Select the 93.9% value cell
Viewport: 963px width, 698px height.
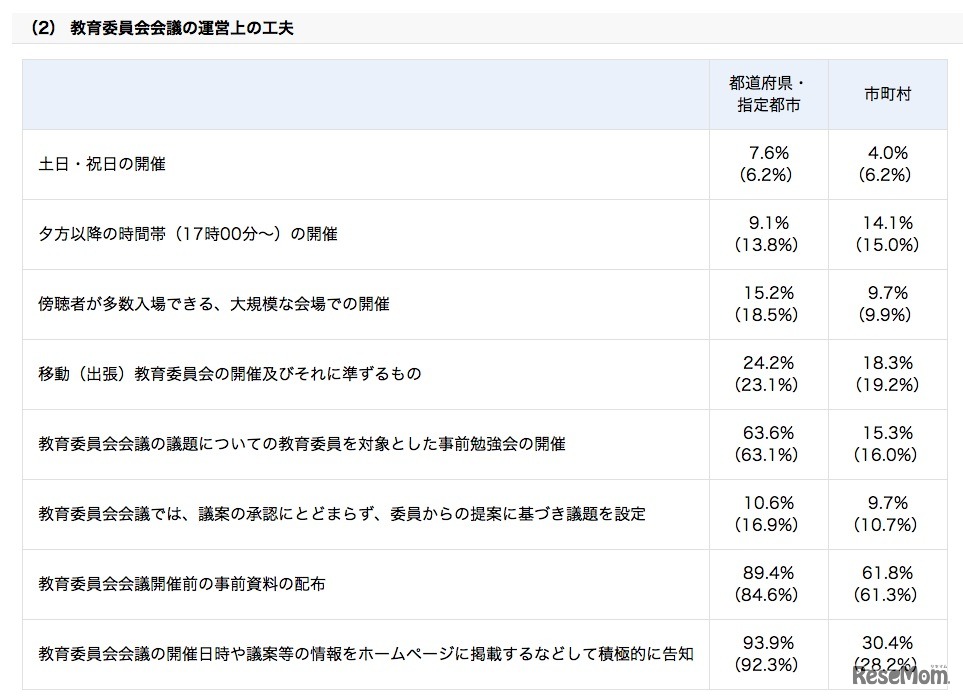point(769,643)
